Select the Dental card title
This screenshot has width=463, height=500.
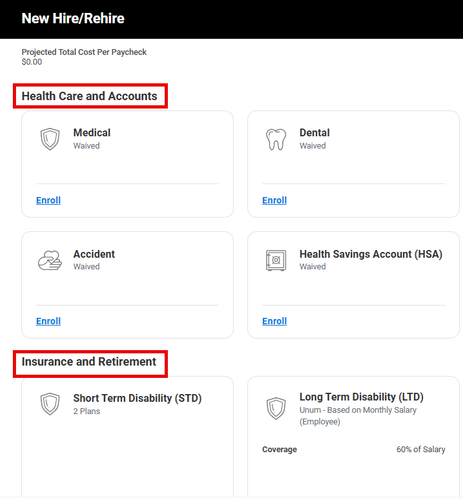point(314,133)
